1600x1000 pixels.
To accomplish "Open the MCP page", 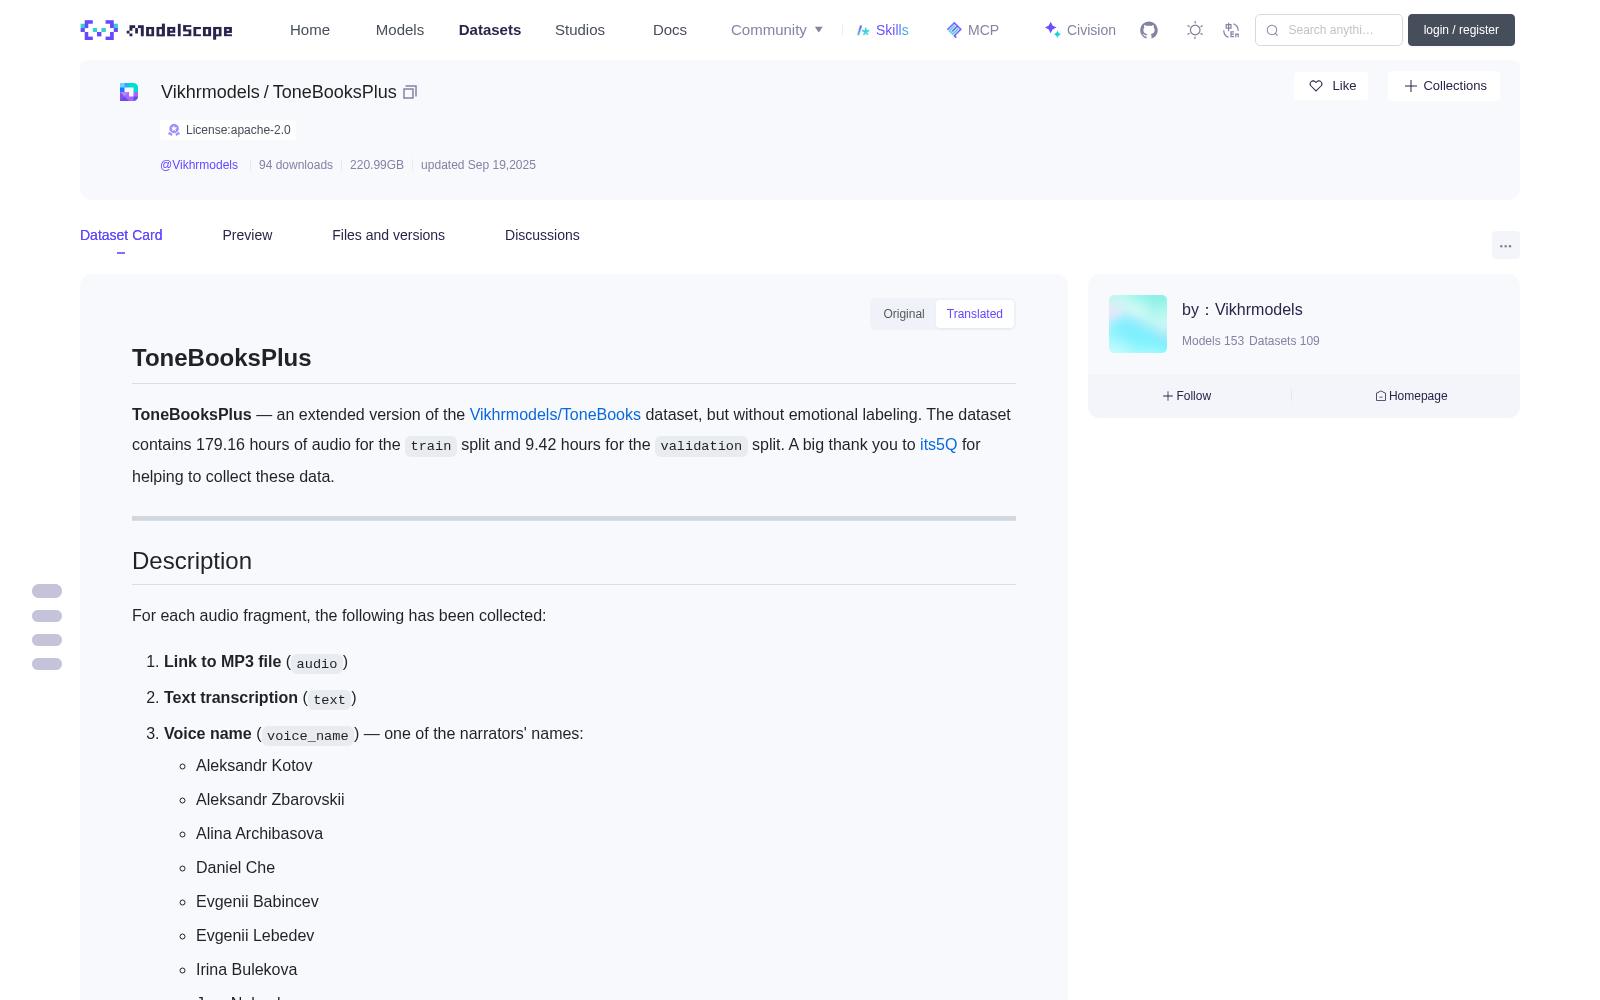I will click(x=972, y=30).
